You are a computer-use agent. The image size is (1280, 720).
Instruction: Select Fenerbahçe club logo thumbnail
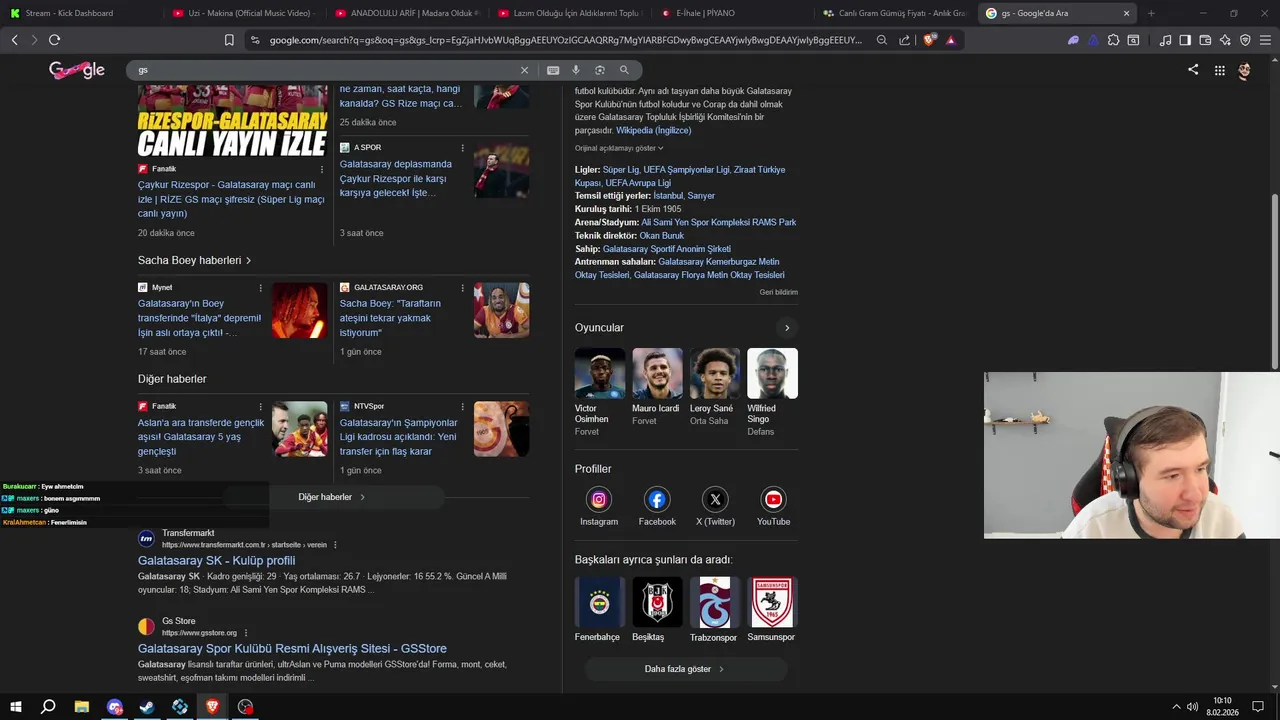click(600, 602)
